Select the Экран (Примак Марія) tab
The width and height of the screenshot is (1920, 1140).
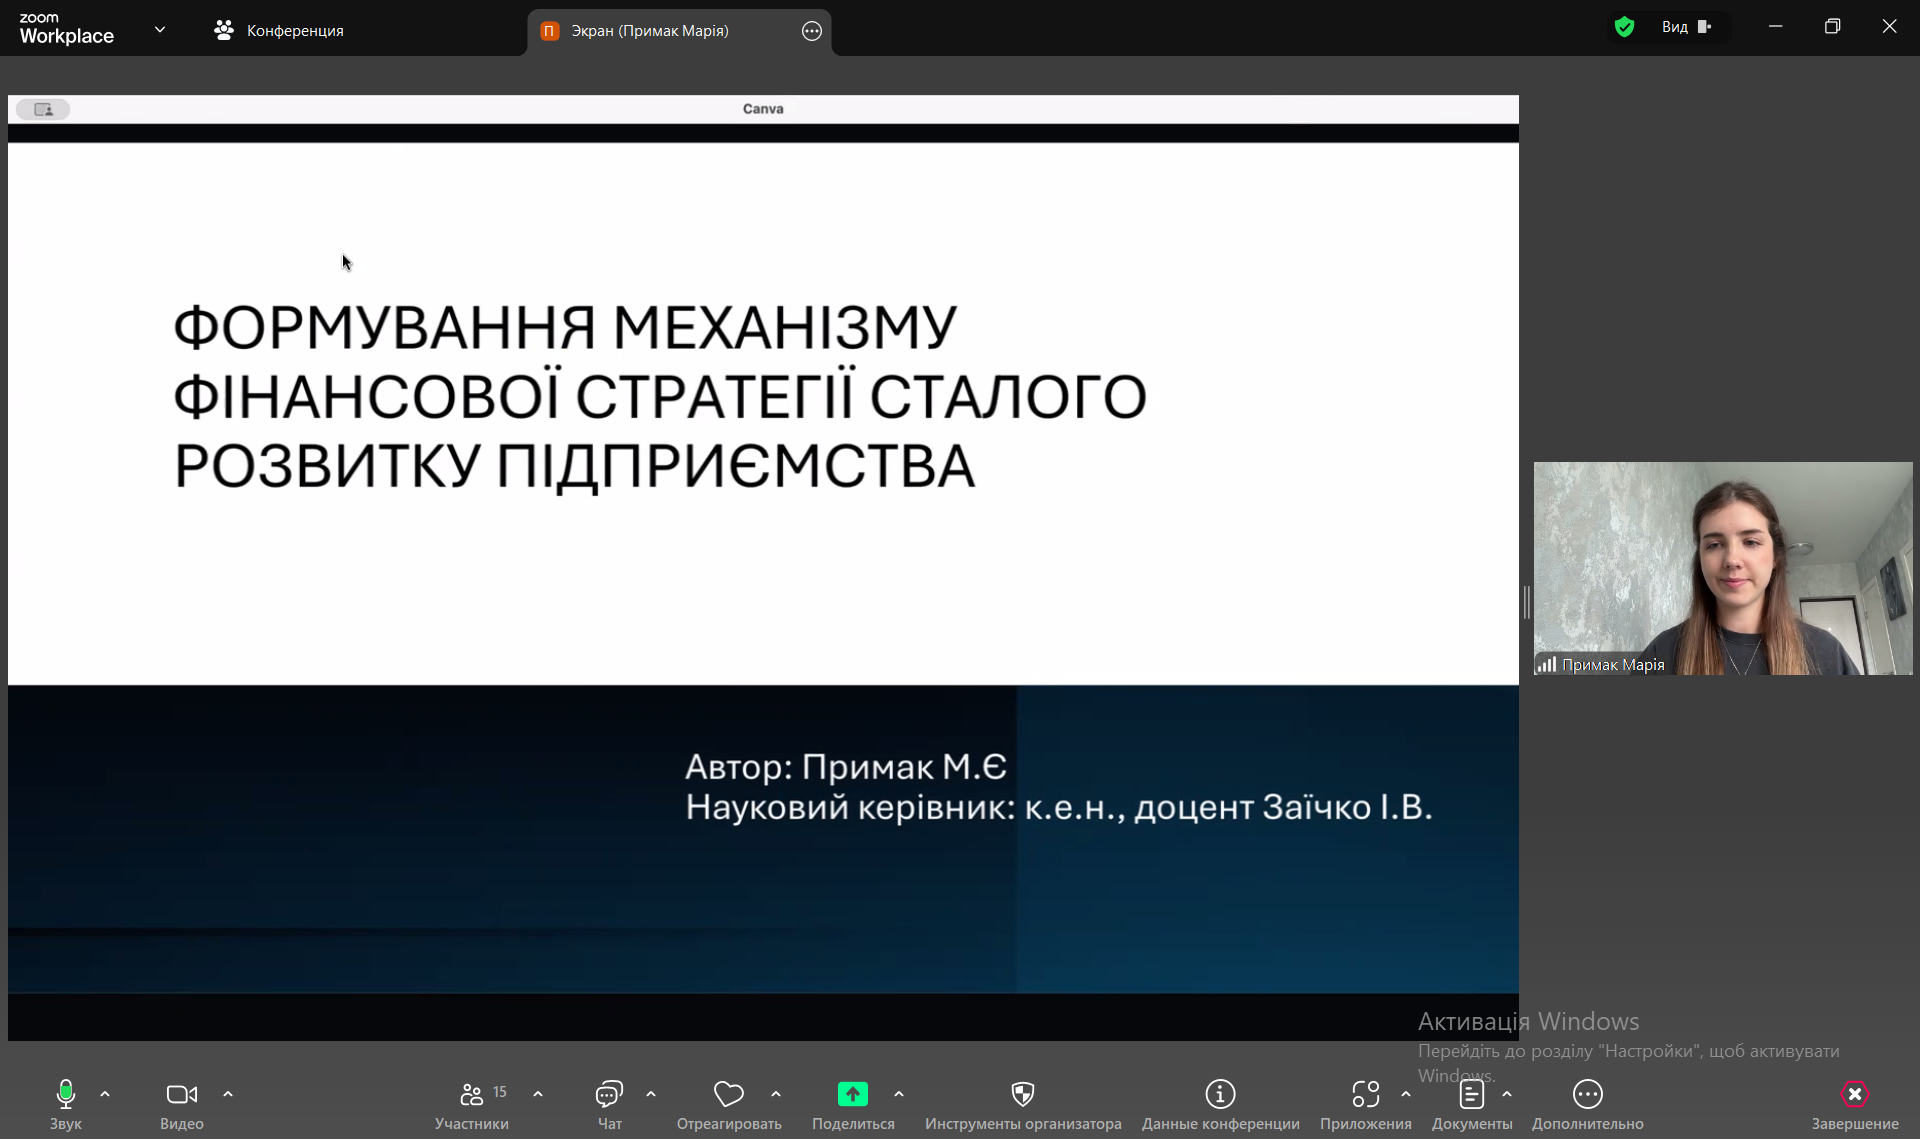(x=650, y=31)
